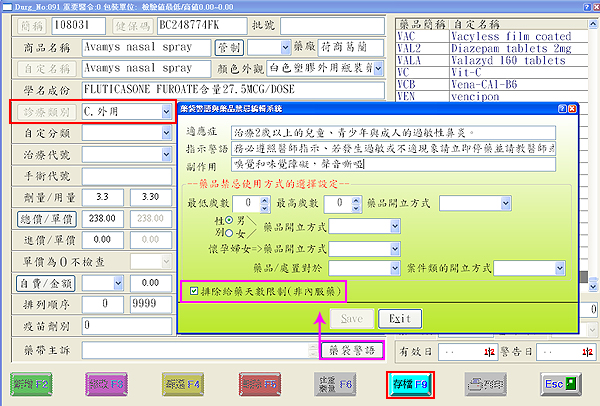Click the Exit button in dialog

(398, 319)
